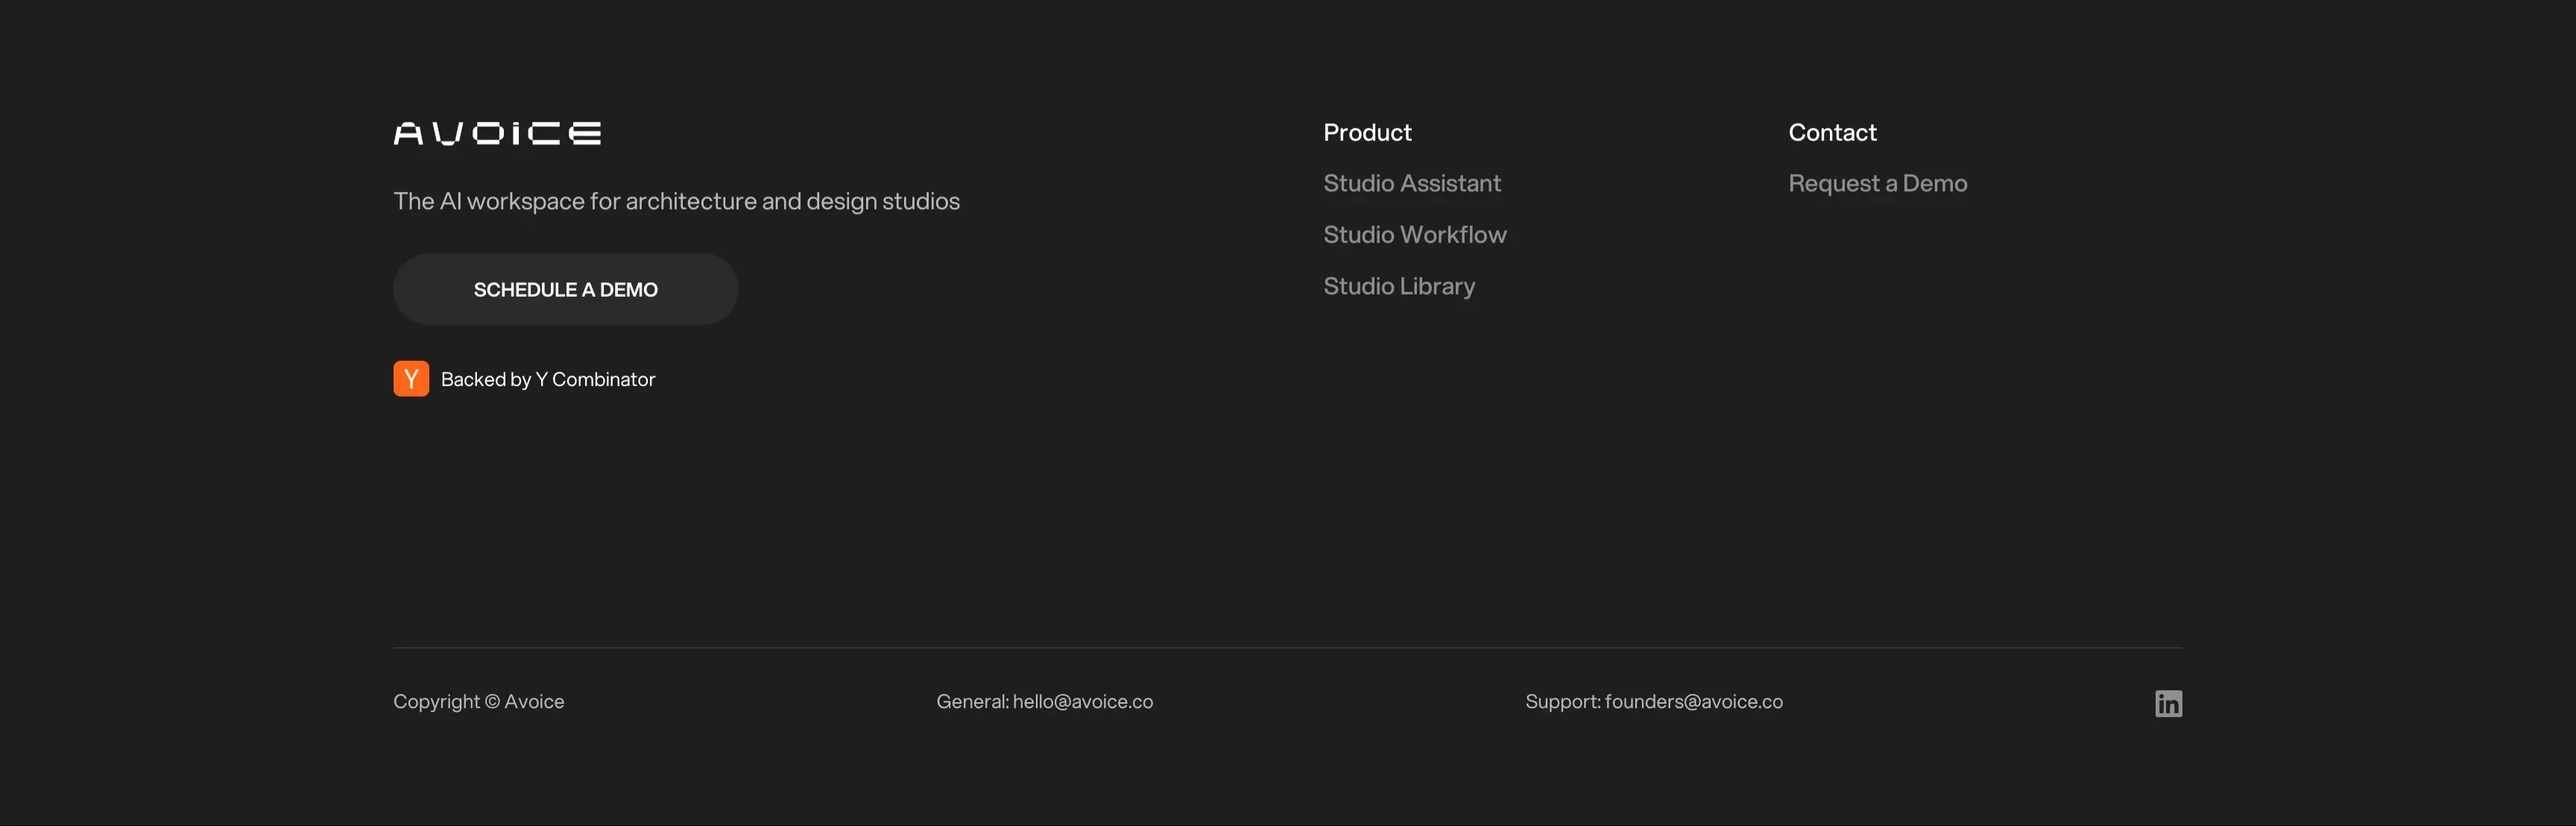Click the Y Combinator logo badge
Viewport: 2576px width, 826px height.
pos(411,379)
